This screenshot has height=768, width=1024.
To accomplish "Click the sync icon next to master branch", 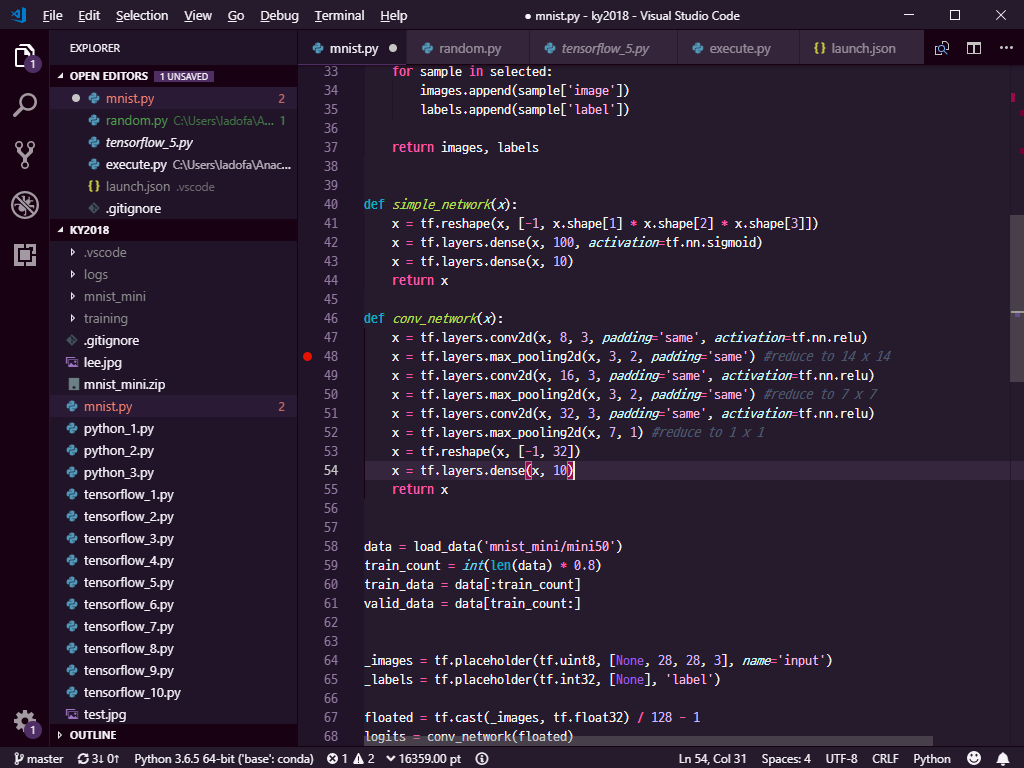I will pos(83,758).
